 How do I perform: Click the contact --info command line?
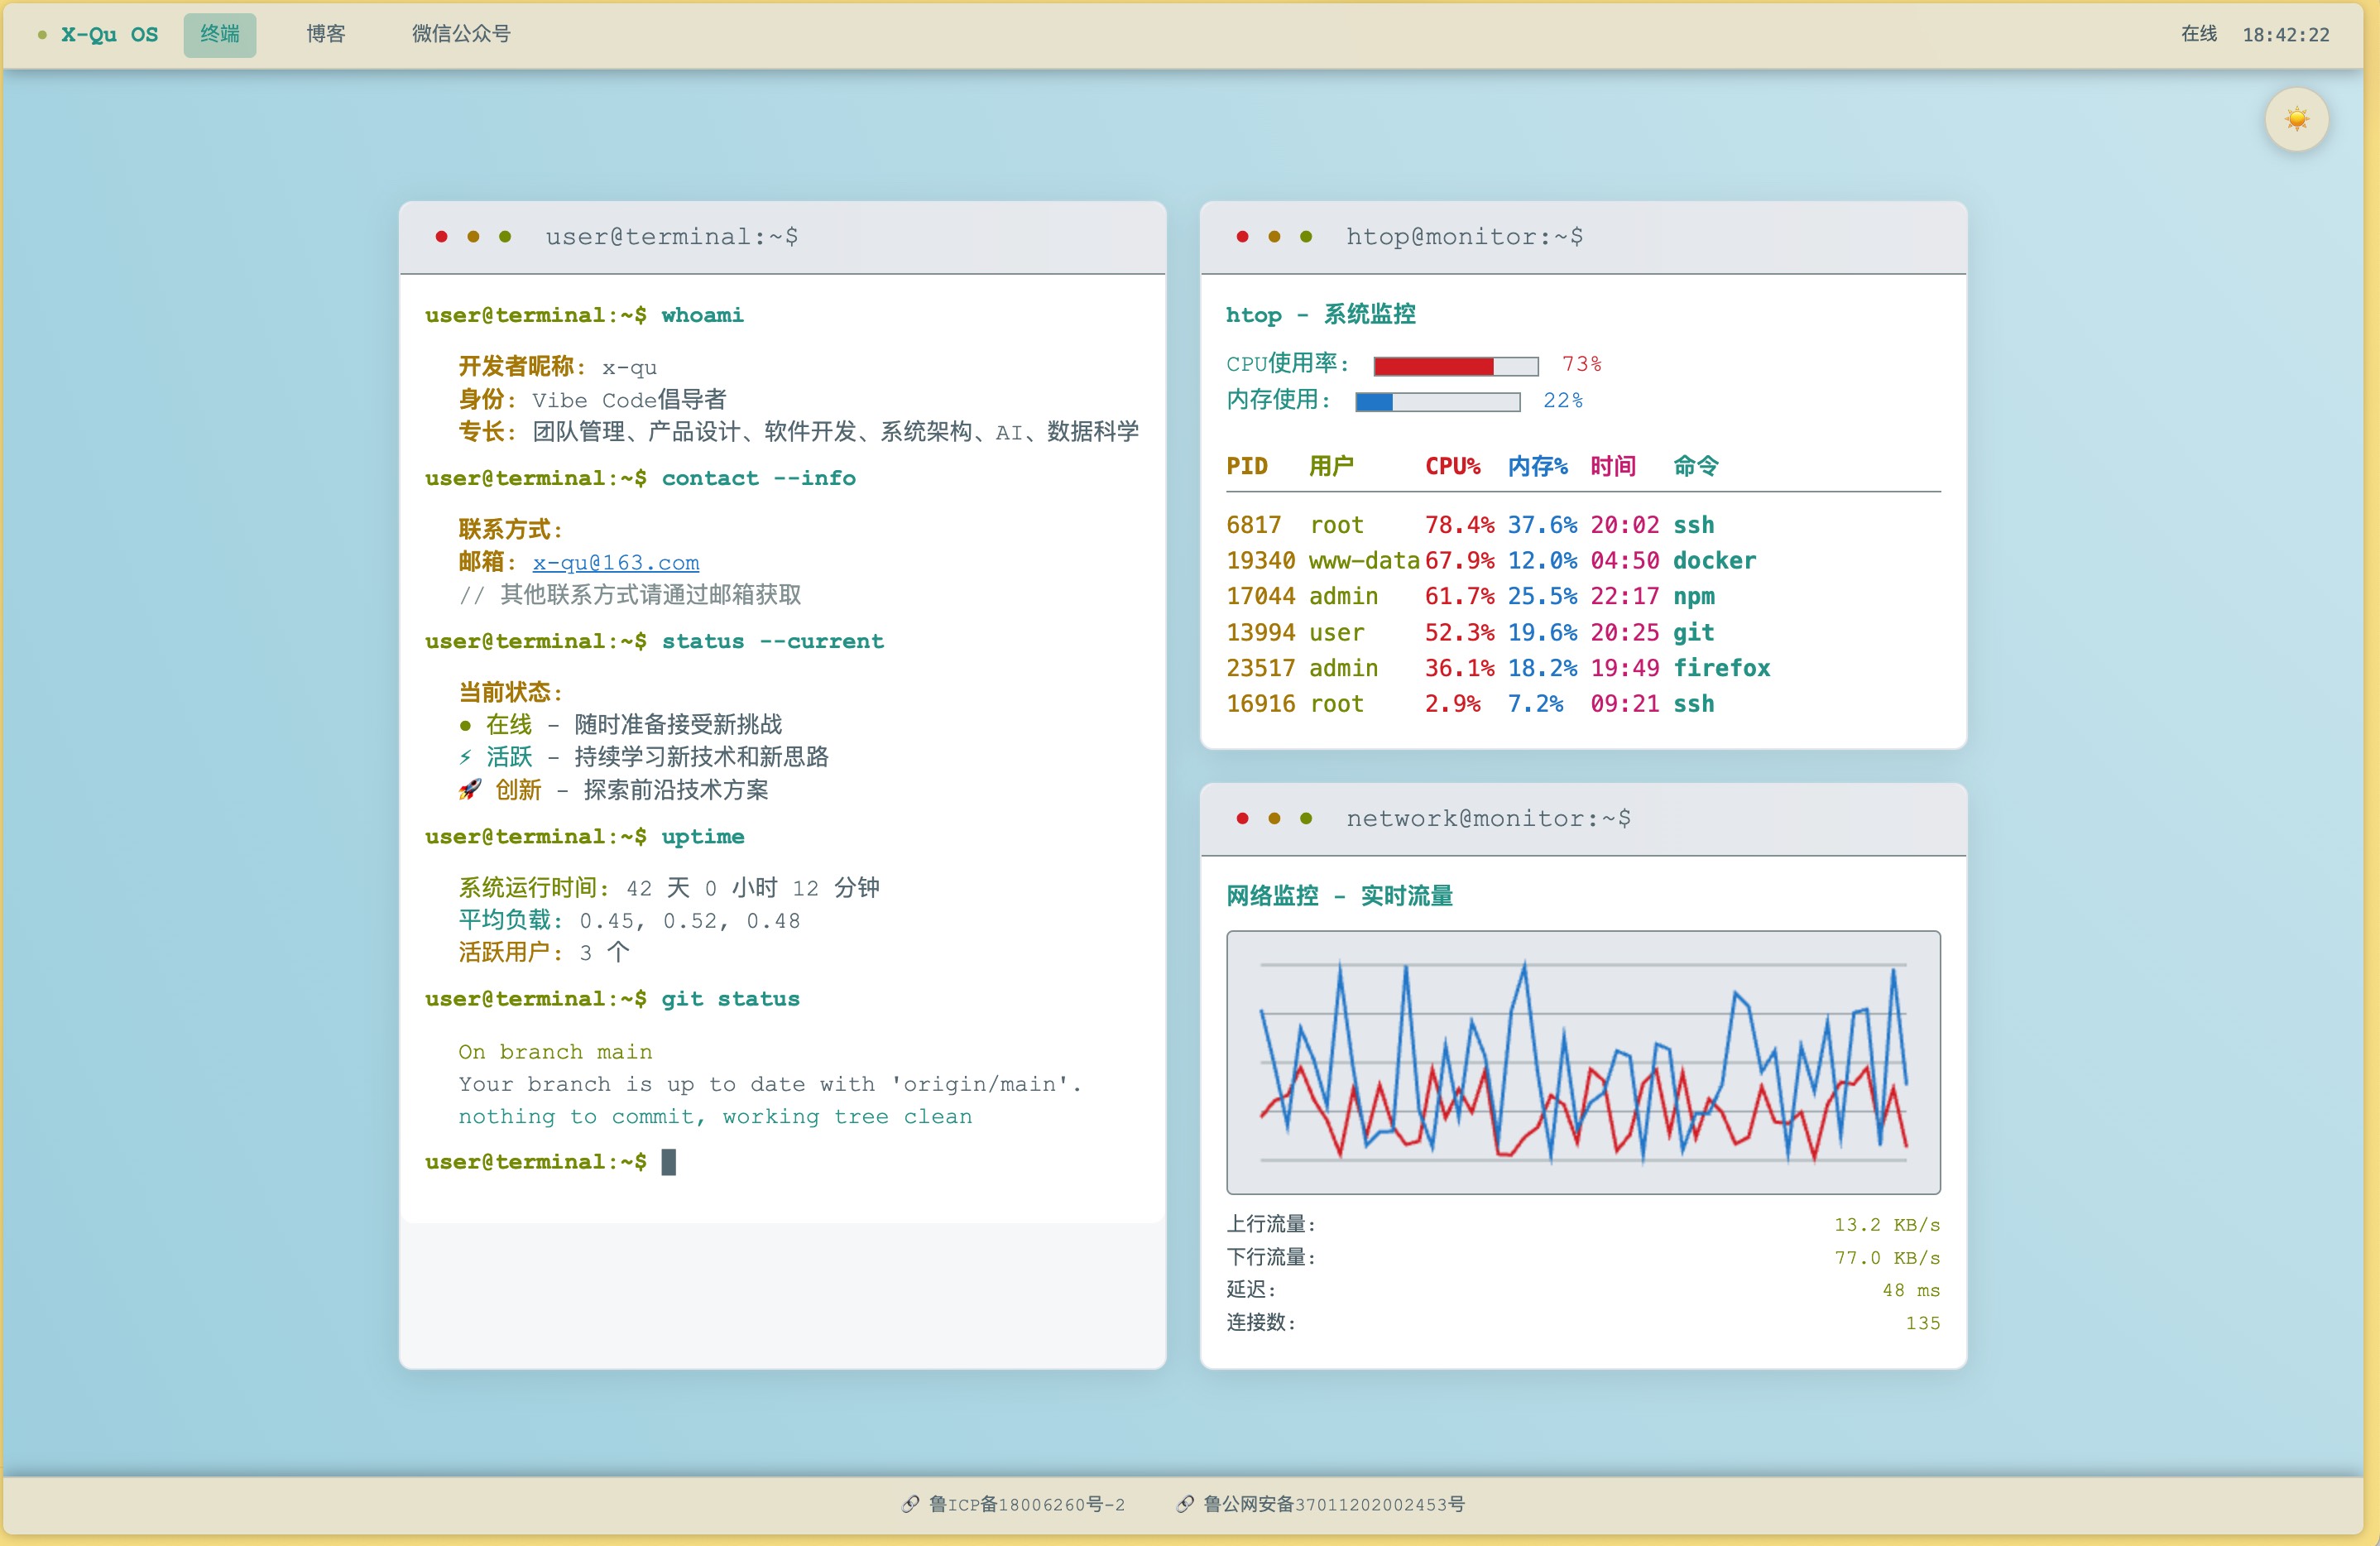click(x=640, y=479)
